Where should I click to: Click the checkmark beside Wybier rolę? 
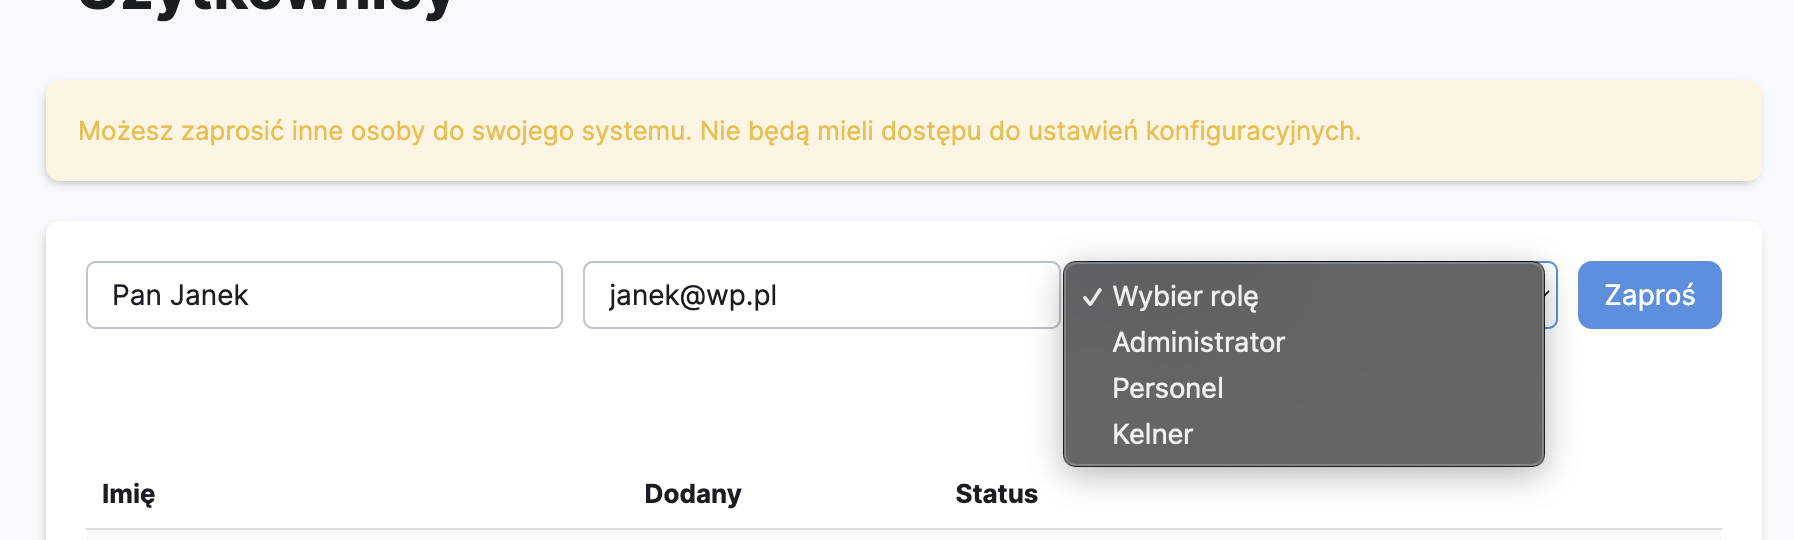1092,297
